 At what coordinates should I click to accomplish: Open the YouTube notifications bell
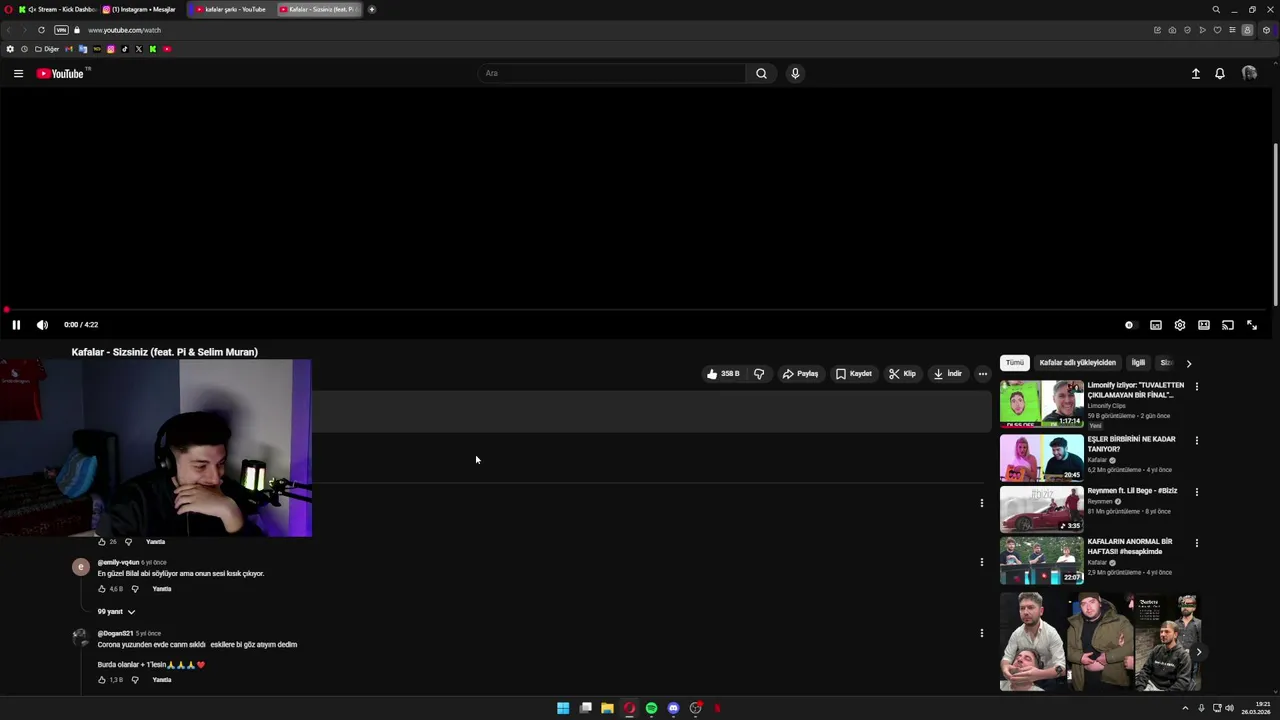tap(1220, 73)
